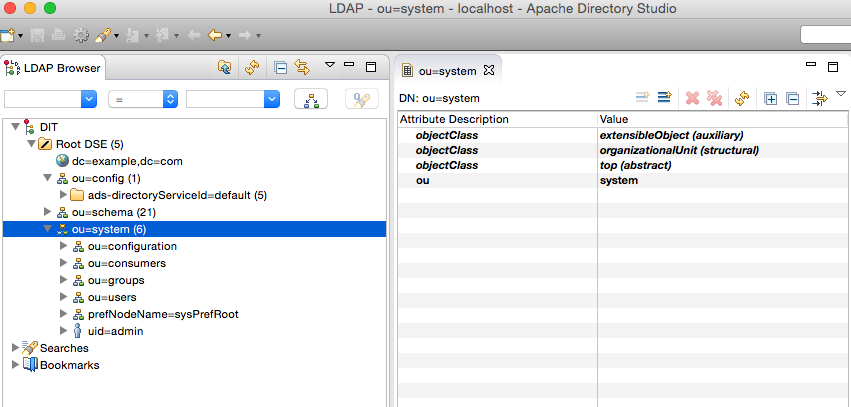This screenshot has height=407, width=851.
Task: Select the LDAP Browser tab
Action: tap(53, 68)
